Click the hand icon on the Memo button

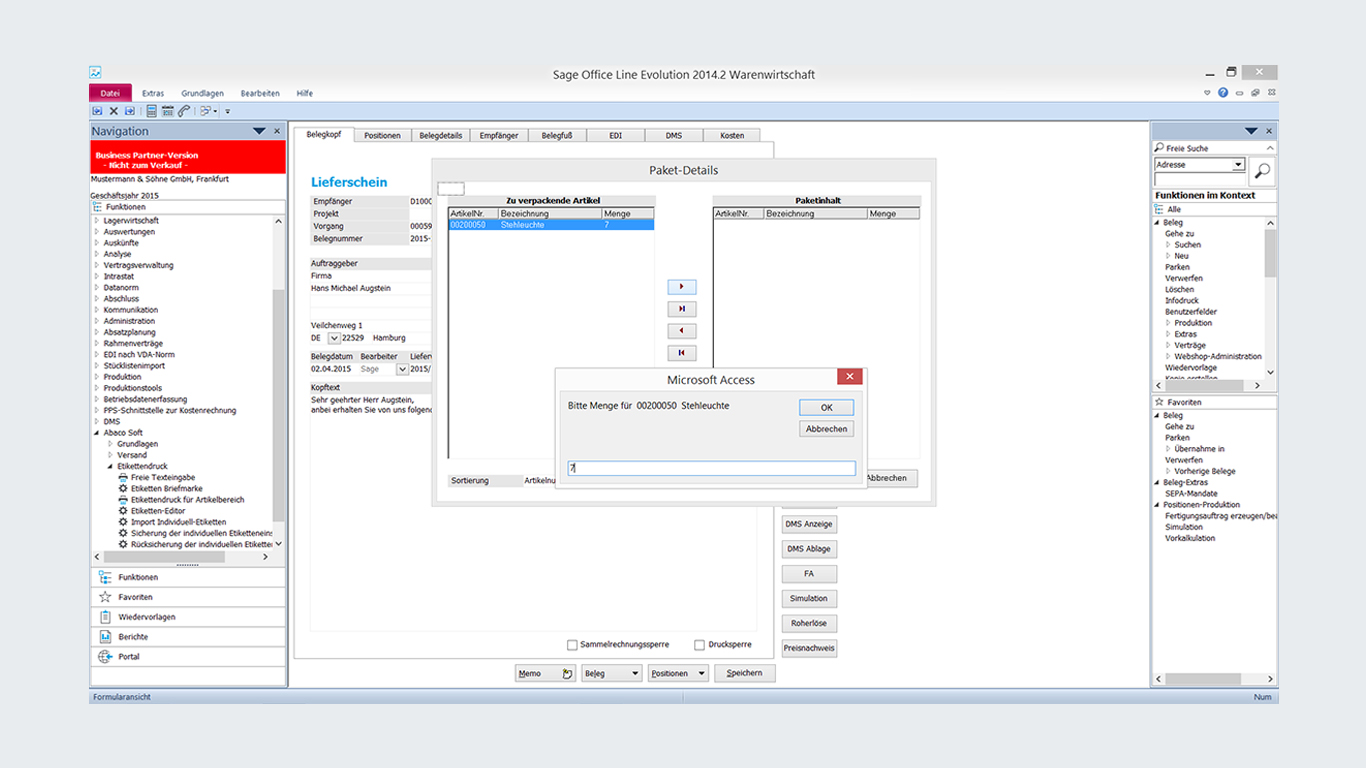pyautogui.click(x=567, y=674)
